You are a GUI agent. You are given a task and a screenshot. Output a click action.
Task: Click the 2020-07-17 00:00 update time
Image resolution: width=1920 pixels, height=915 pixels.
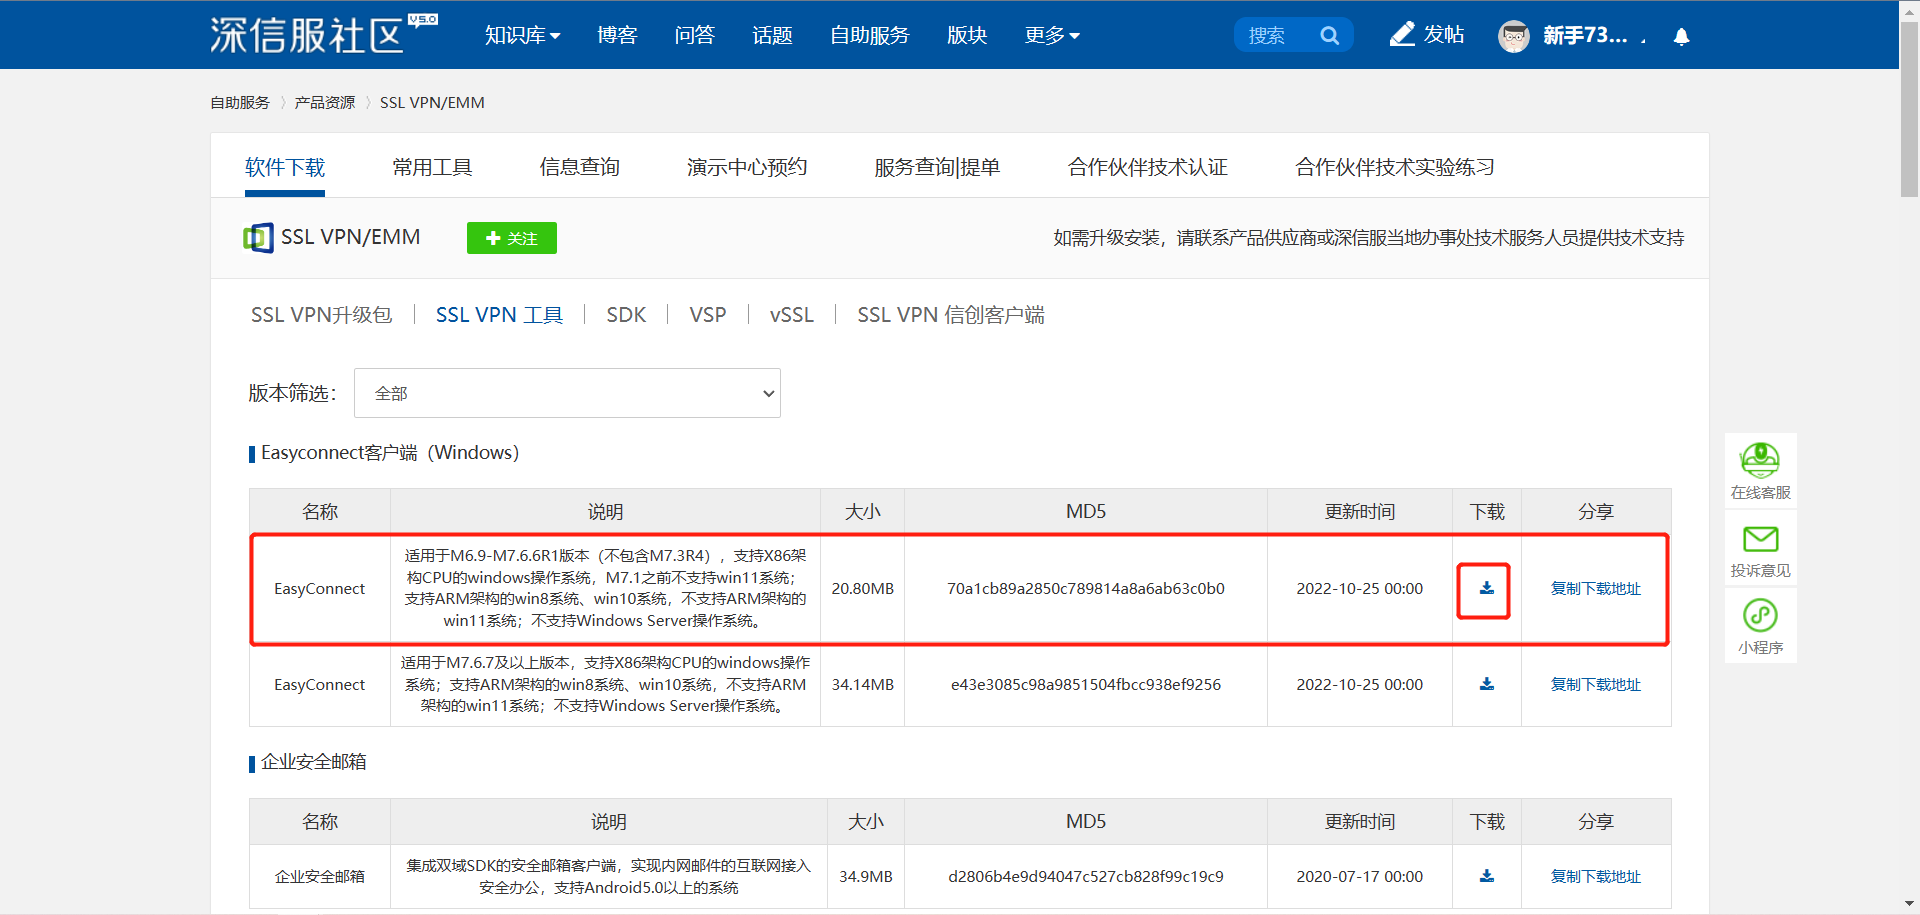click(1360, 876)
